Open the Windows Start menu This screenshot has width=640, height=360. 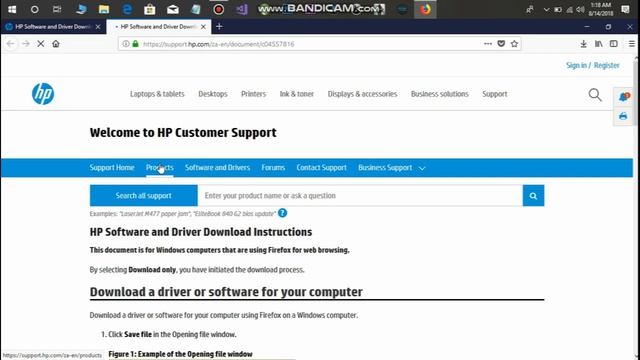click(12, 9)
